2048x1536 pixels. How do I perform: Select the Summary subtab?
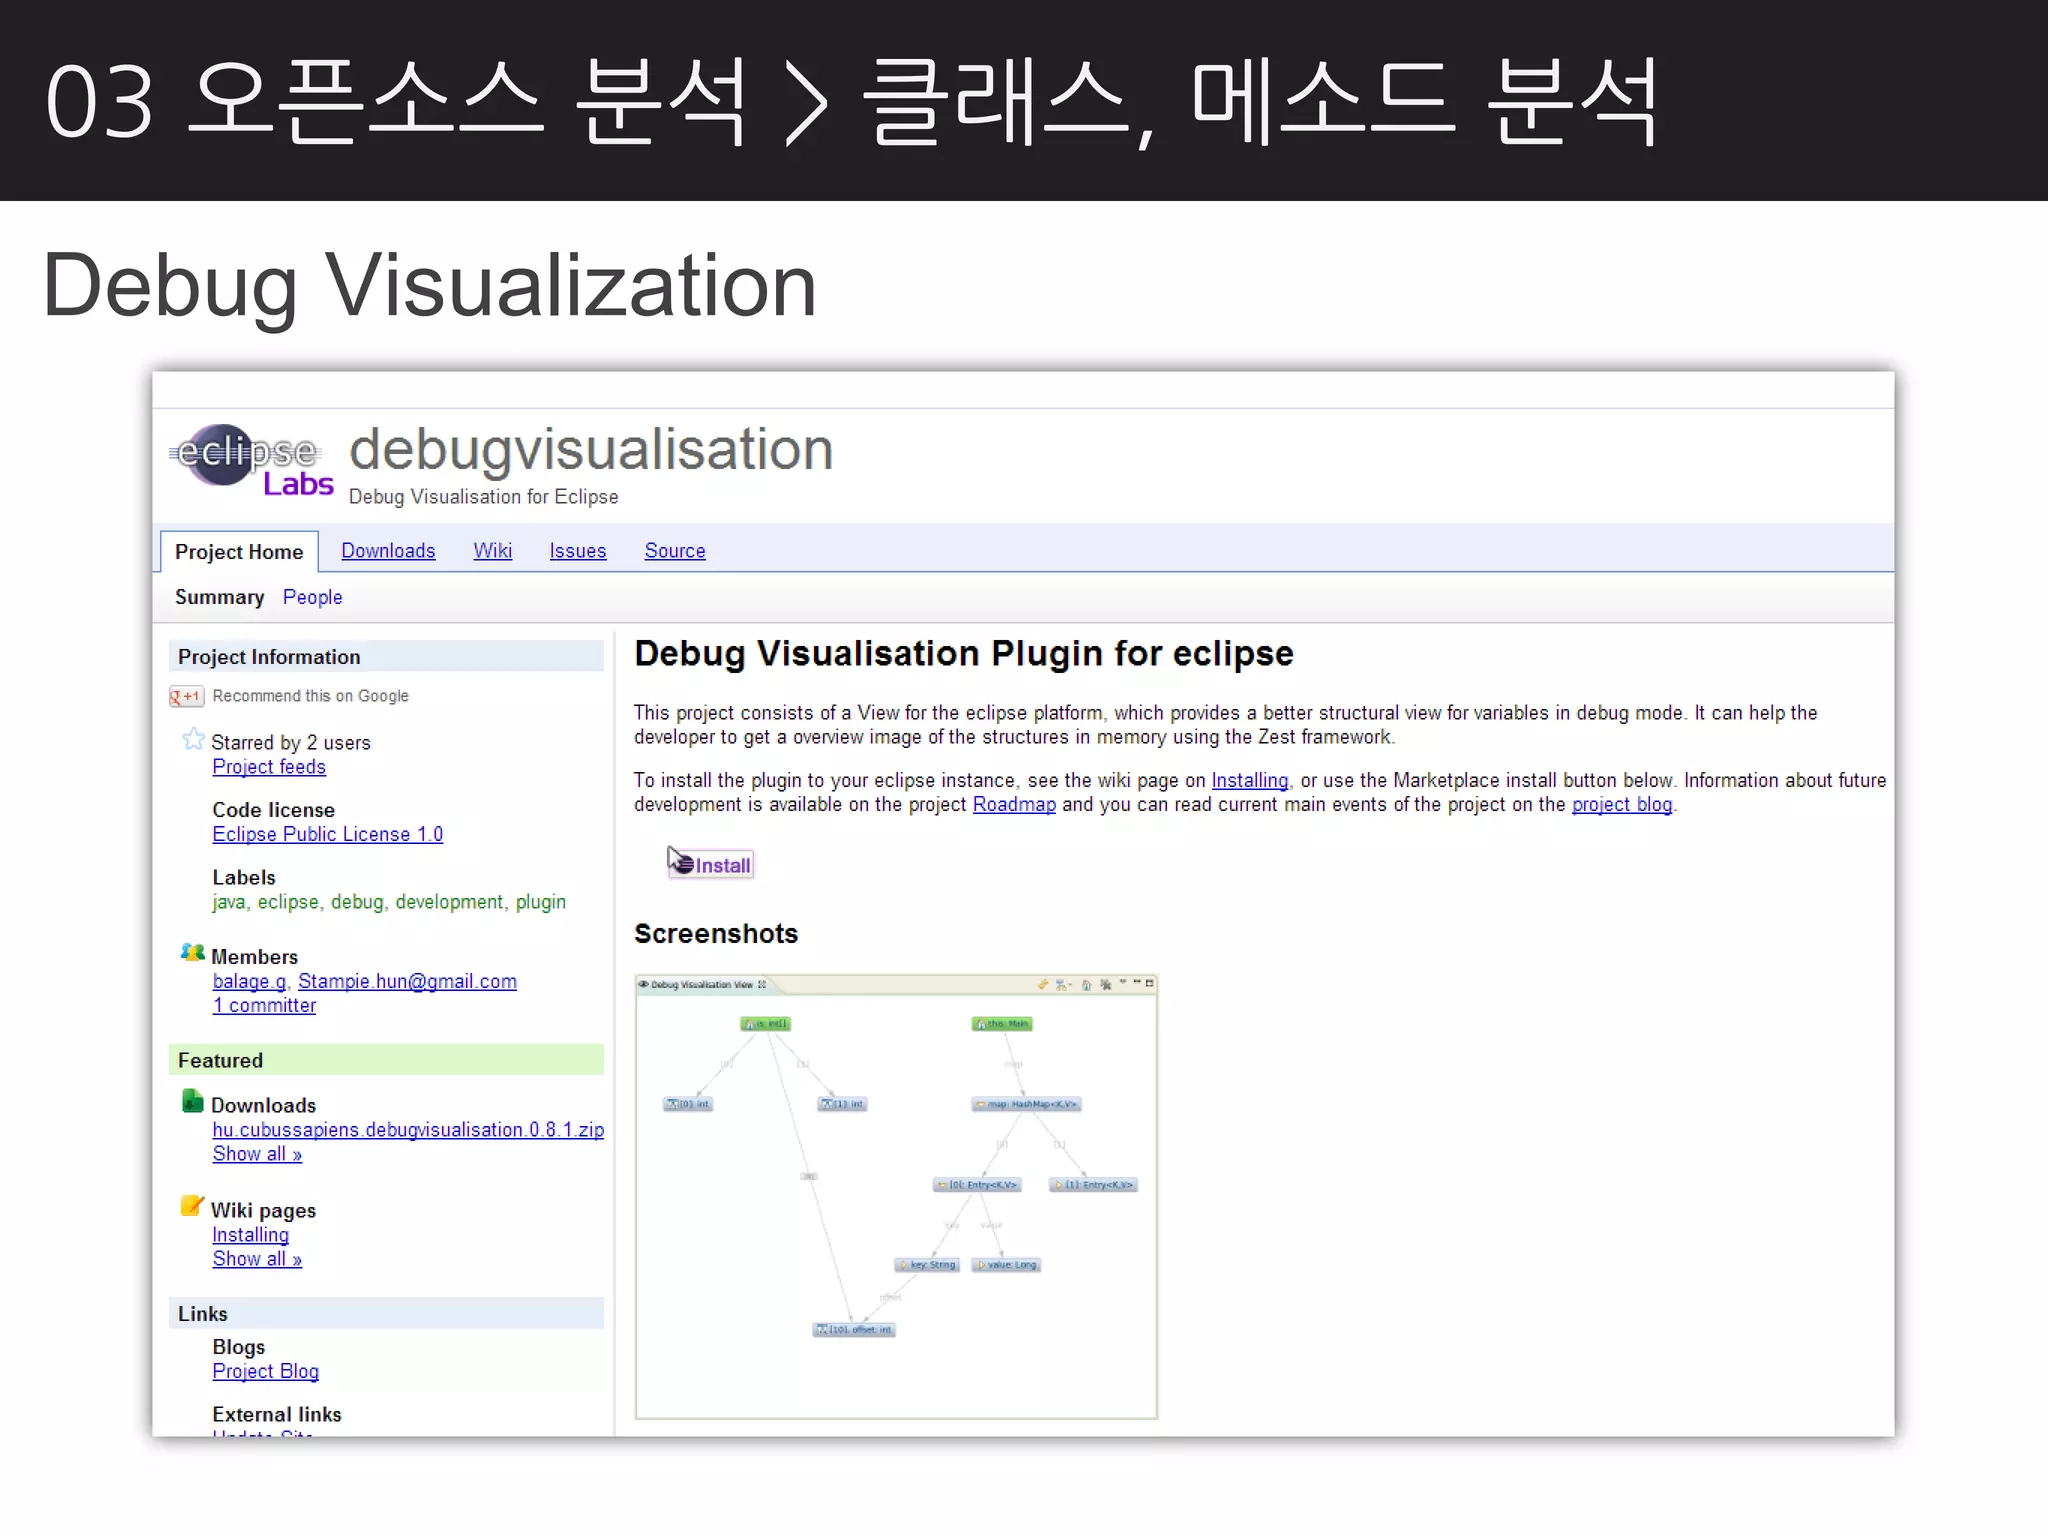pos(219,597)
